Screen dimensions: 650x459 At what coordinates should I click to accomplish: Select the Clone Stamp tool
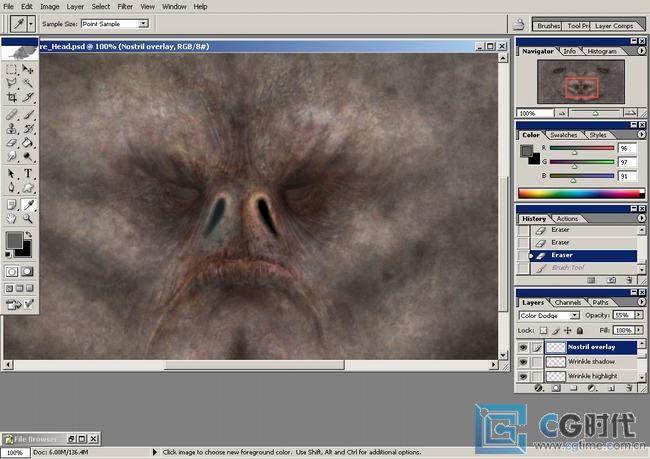point(12,129)
